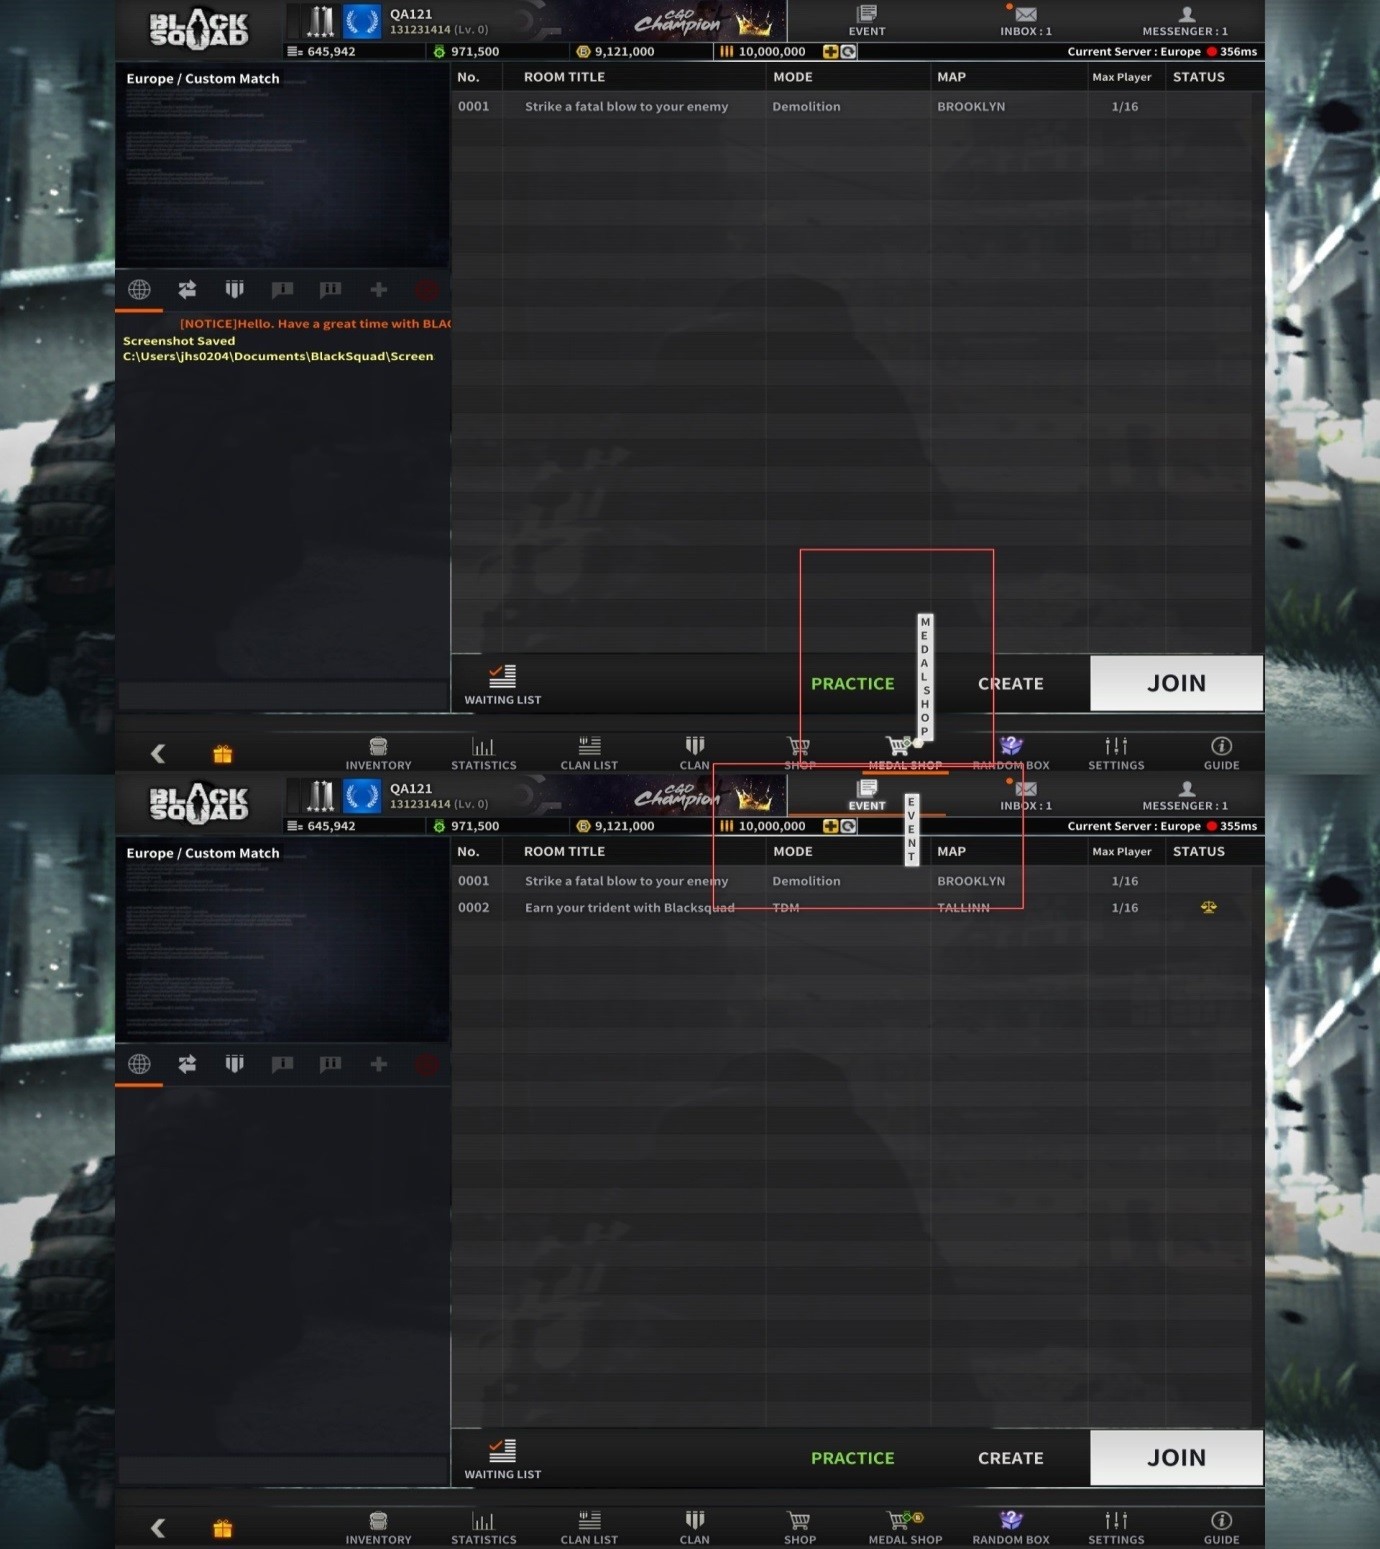
Task: Open INVENTORY in lower screen's bottom bar
Action: (378, 1528)
